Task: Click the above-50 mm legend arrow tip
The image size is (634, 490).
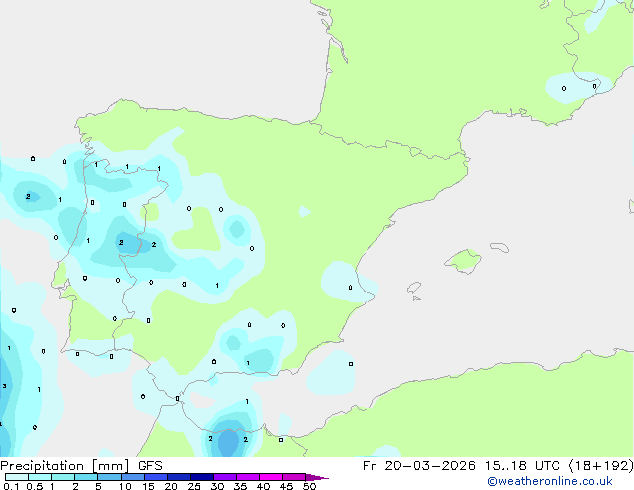Action: click(317, 477)
